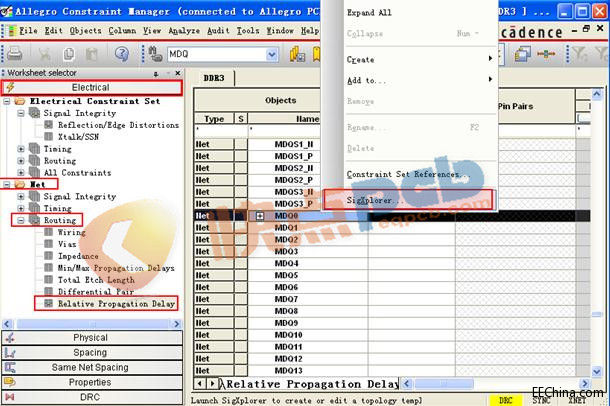Screen dimensions: 610x406
Task: Open the Electrical worksheet section
Action: pyautogui.click(x=92, y=88)
